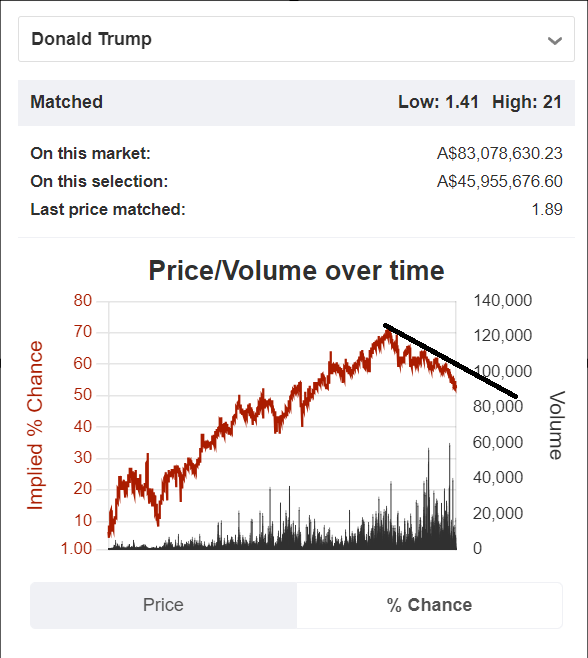Click the 140,000 volume axis tick
Screen dimensions: 588x658
(x=503, y=300)
